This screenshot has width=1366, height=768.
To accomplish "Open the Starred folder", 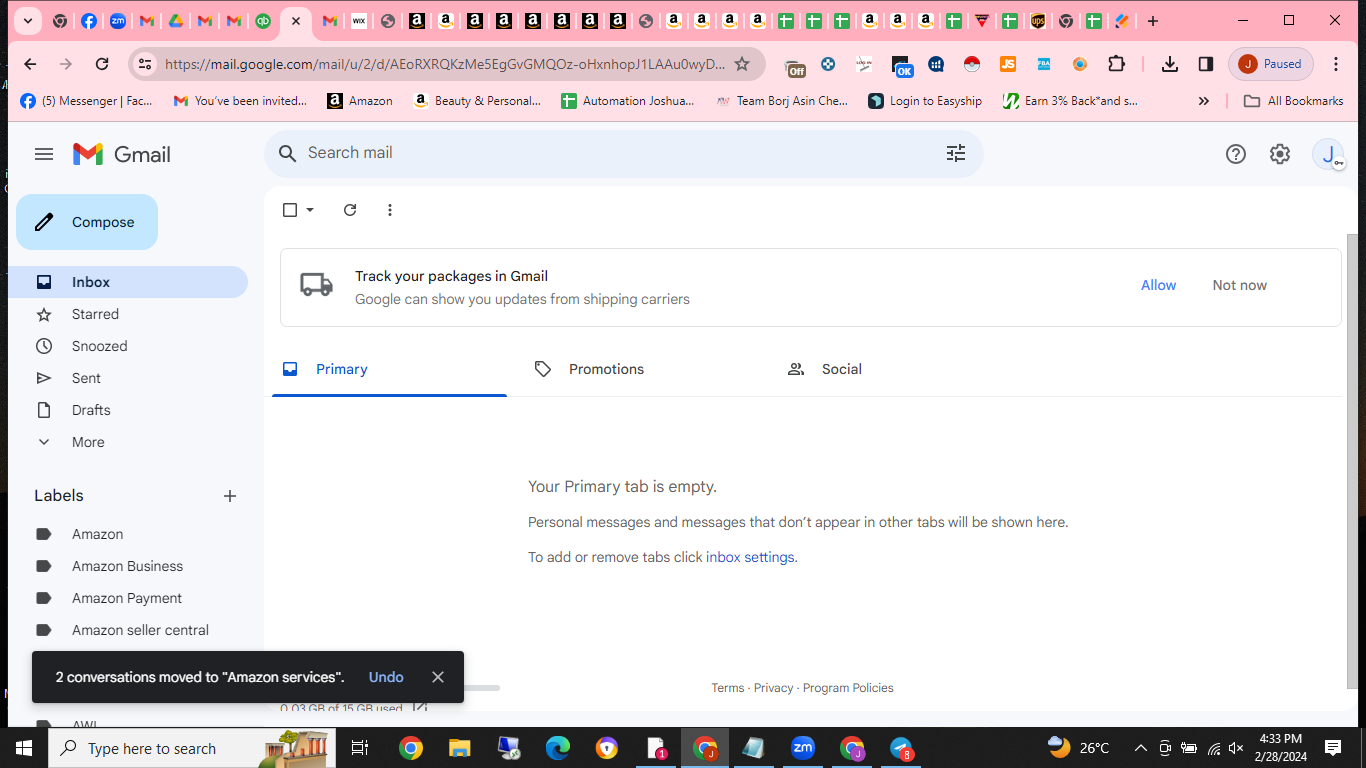I will 128,314.
